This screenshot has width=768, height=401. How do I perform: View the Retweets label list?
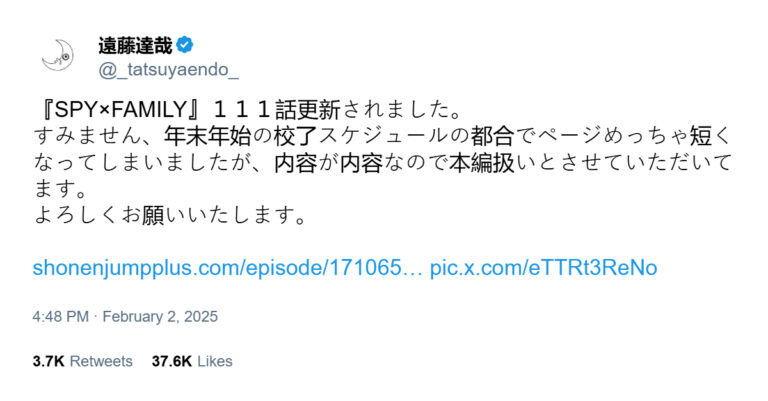point(101,361)
